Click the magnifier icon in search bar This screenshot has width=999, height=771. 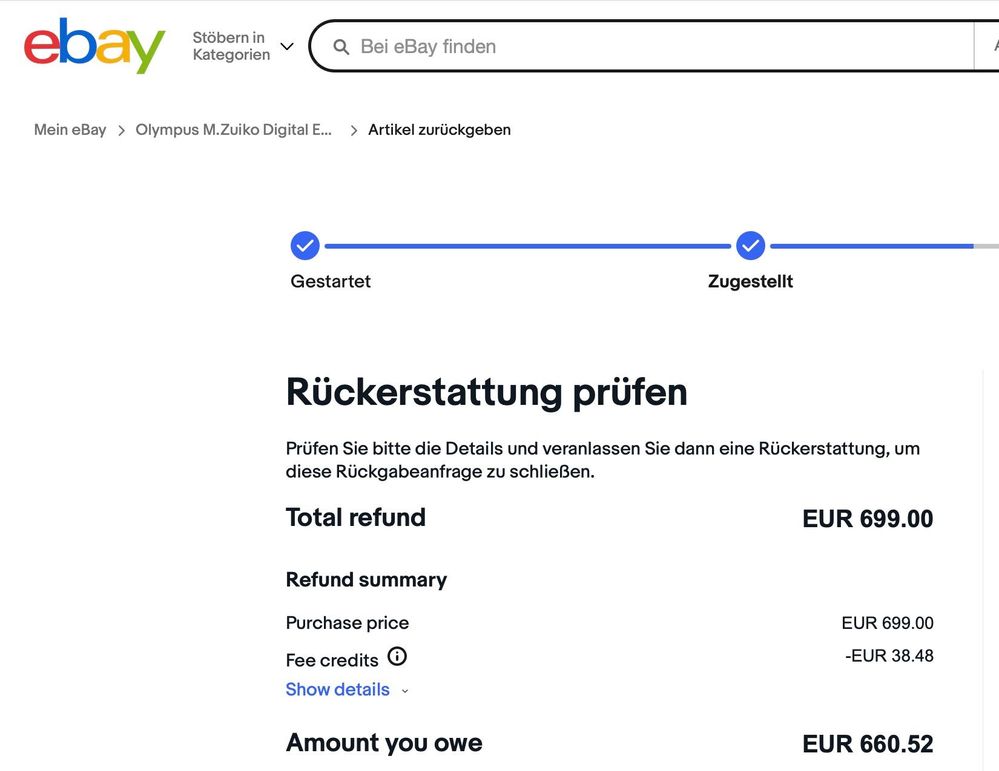(x=341, y=47)
